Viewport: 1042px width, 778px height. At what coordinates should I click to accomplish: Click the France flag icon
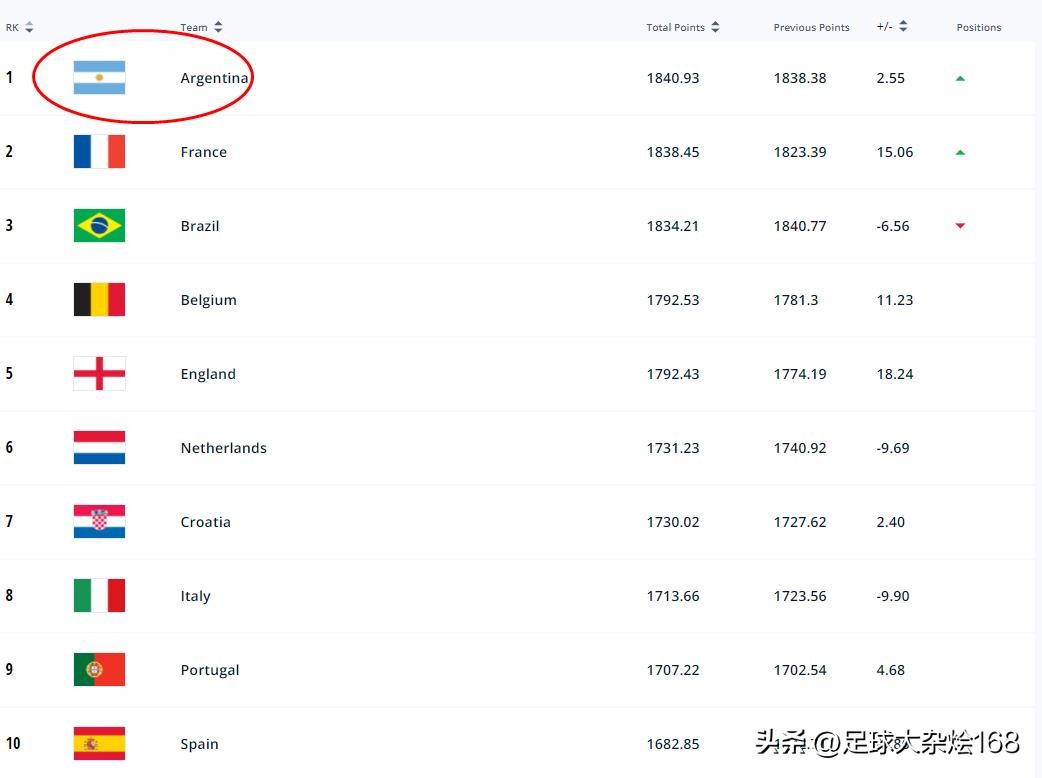pyautogui.click(x=99, y=151)
